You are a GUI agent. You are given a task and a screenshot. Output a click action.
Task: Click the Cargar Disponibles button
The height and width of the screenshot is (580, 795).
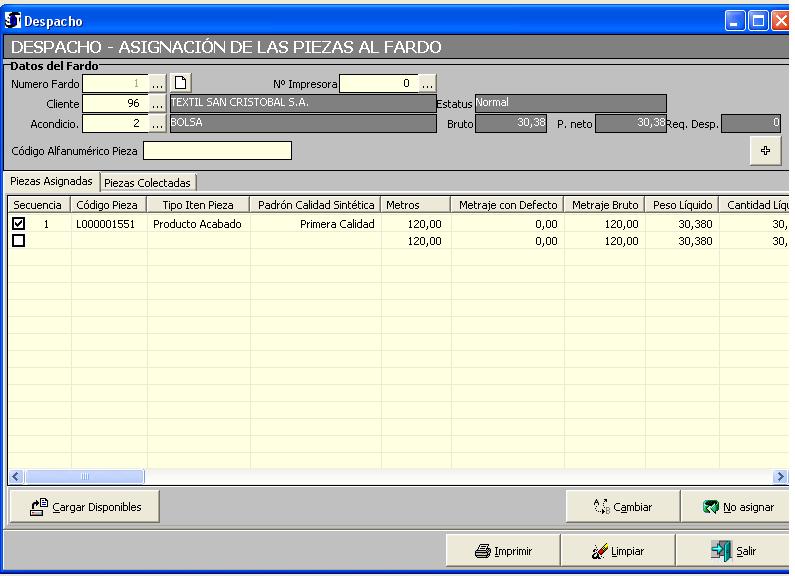coord(85,507)
